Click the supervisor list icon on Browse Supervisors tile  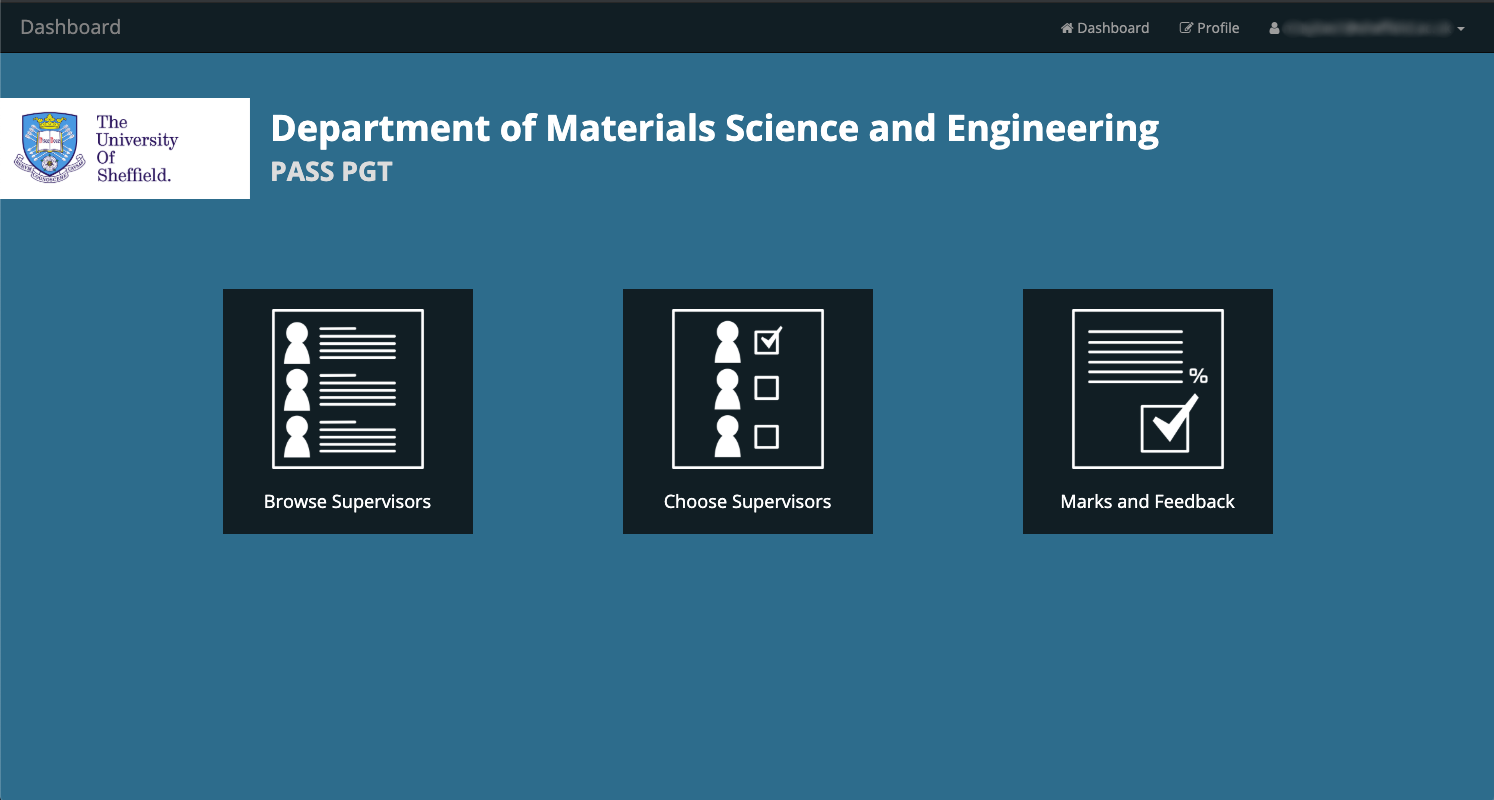[x=347, y=389]
